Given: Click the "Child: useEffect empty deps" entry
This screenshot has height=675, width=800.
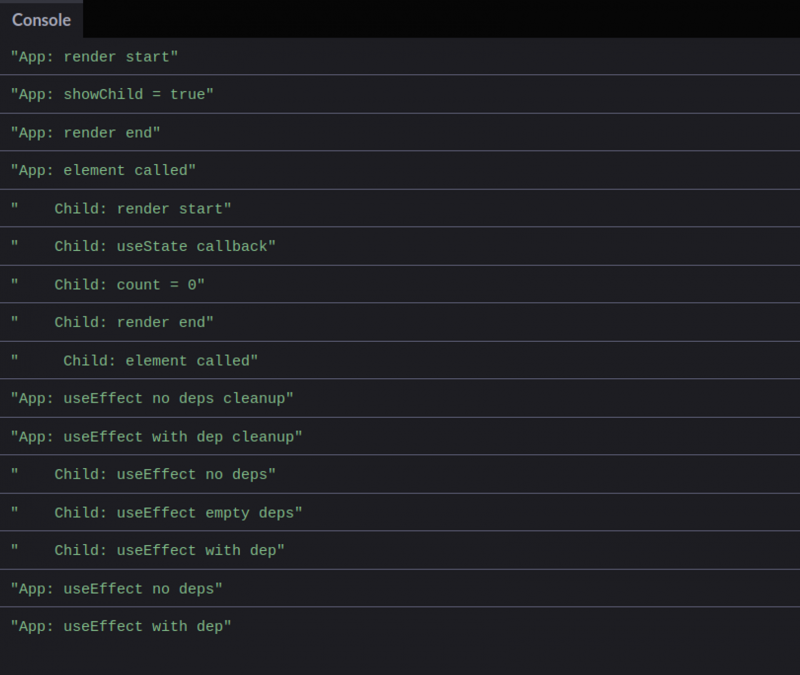Looking at the screenshot, I should (x=400, y=513).
